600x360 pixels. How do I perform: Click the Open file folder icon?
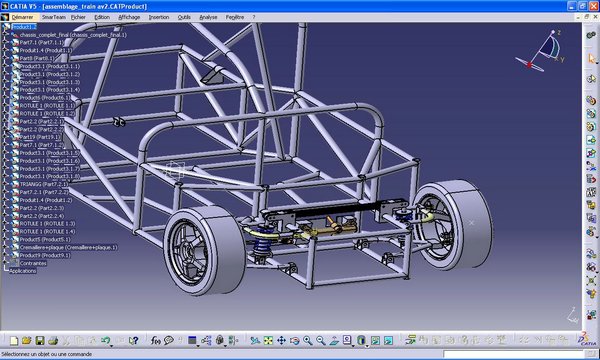(26, 340)
